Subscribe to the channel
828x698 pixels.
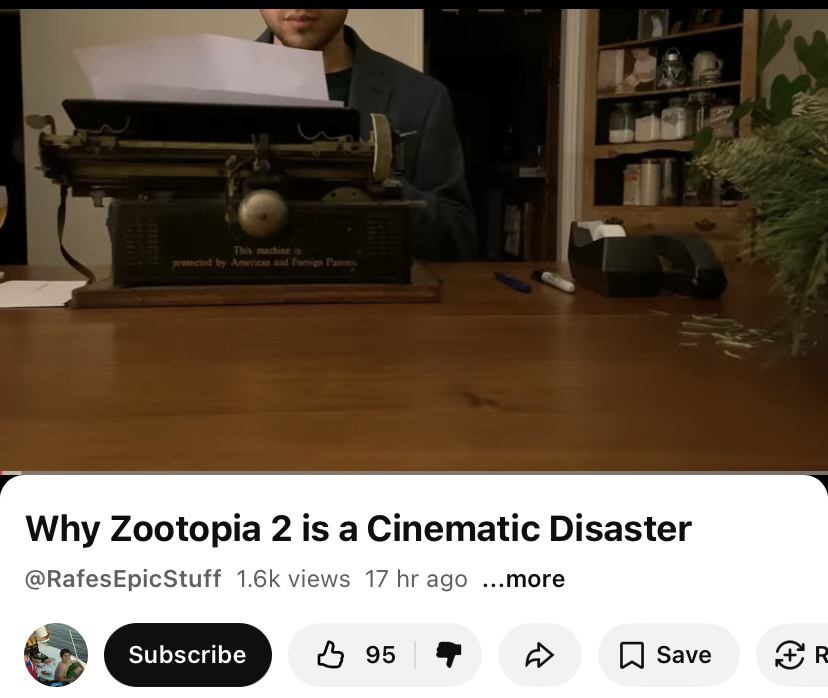pos(188,655)
